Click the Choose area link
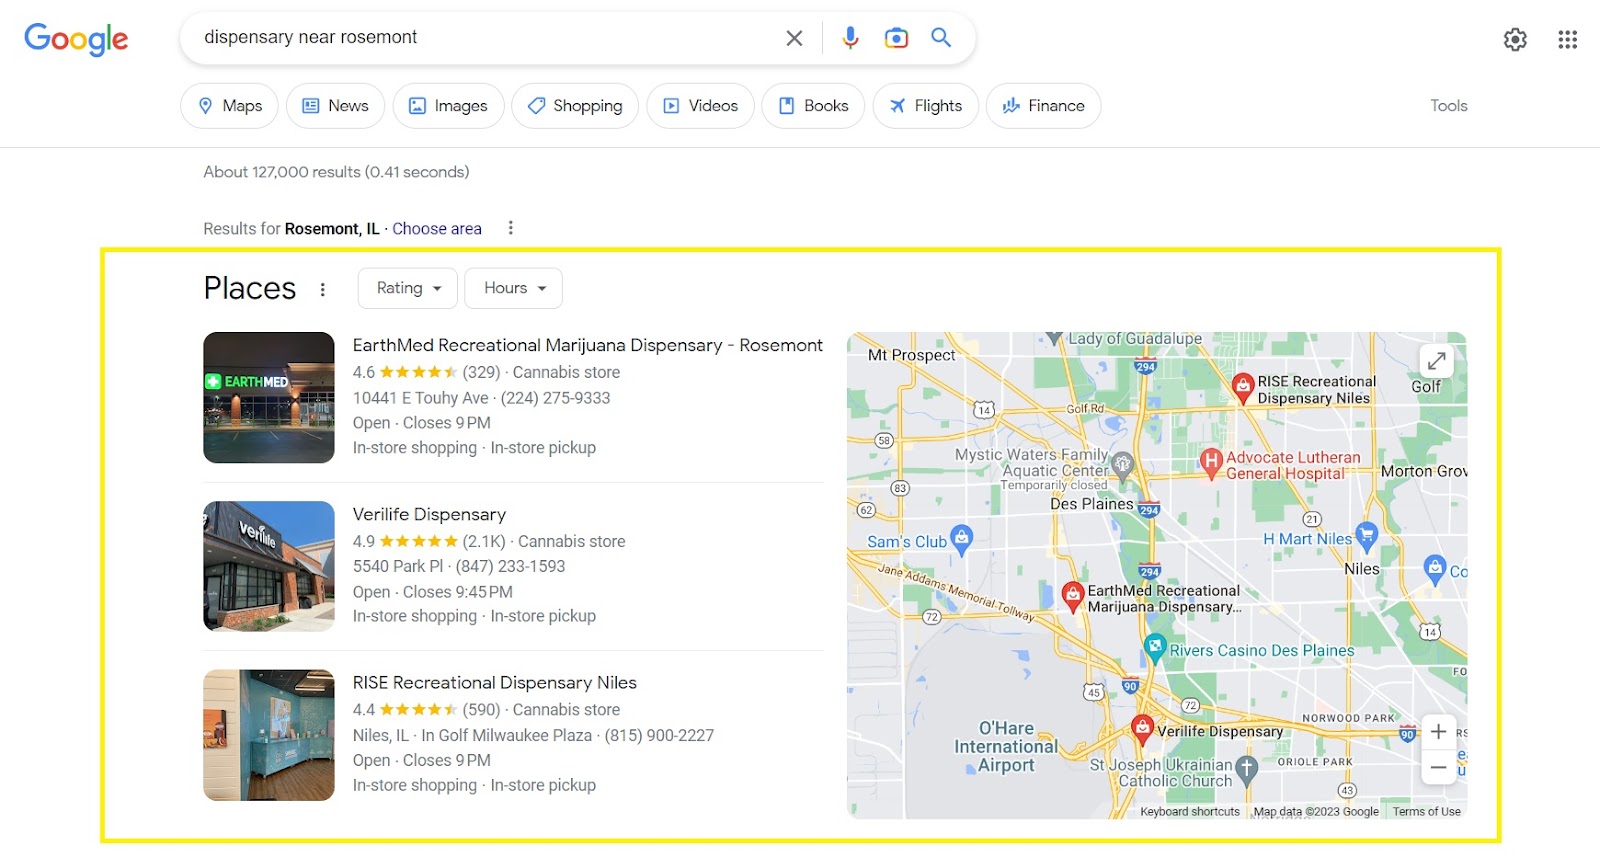Screen dimensions: 1600x857 pos(437,229)
